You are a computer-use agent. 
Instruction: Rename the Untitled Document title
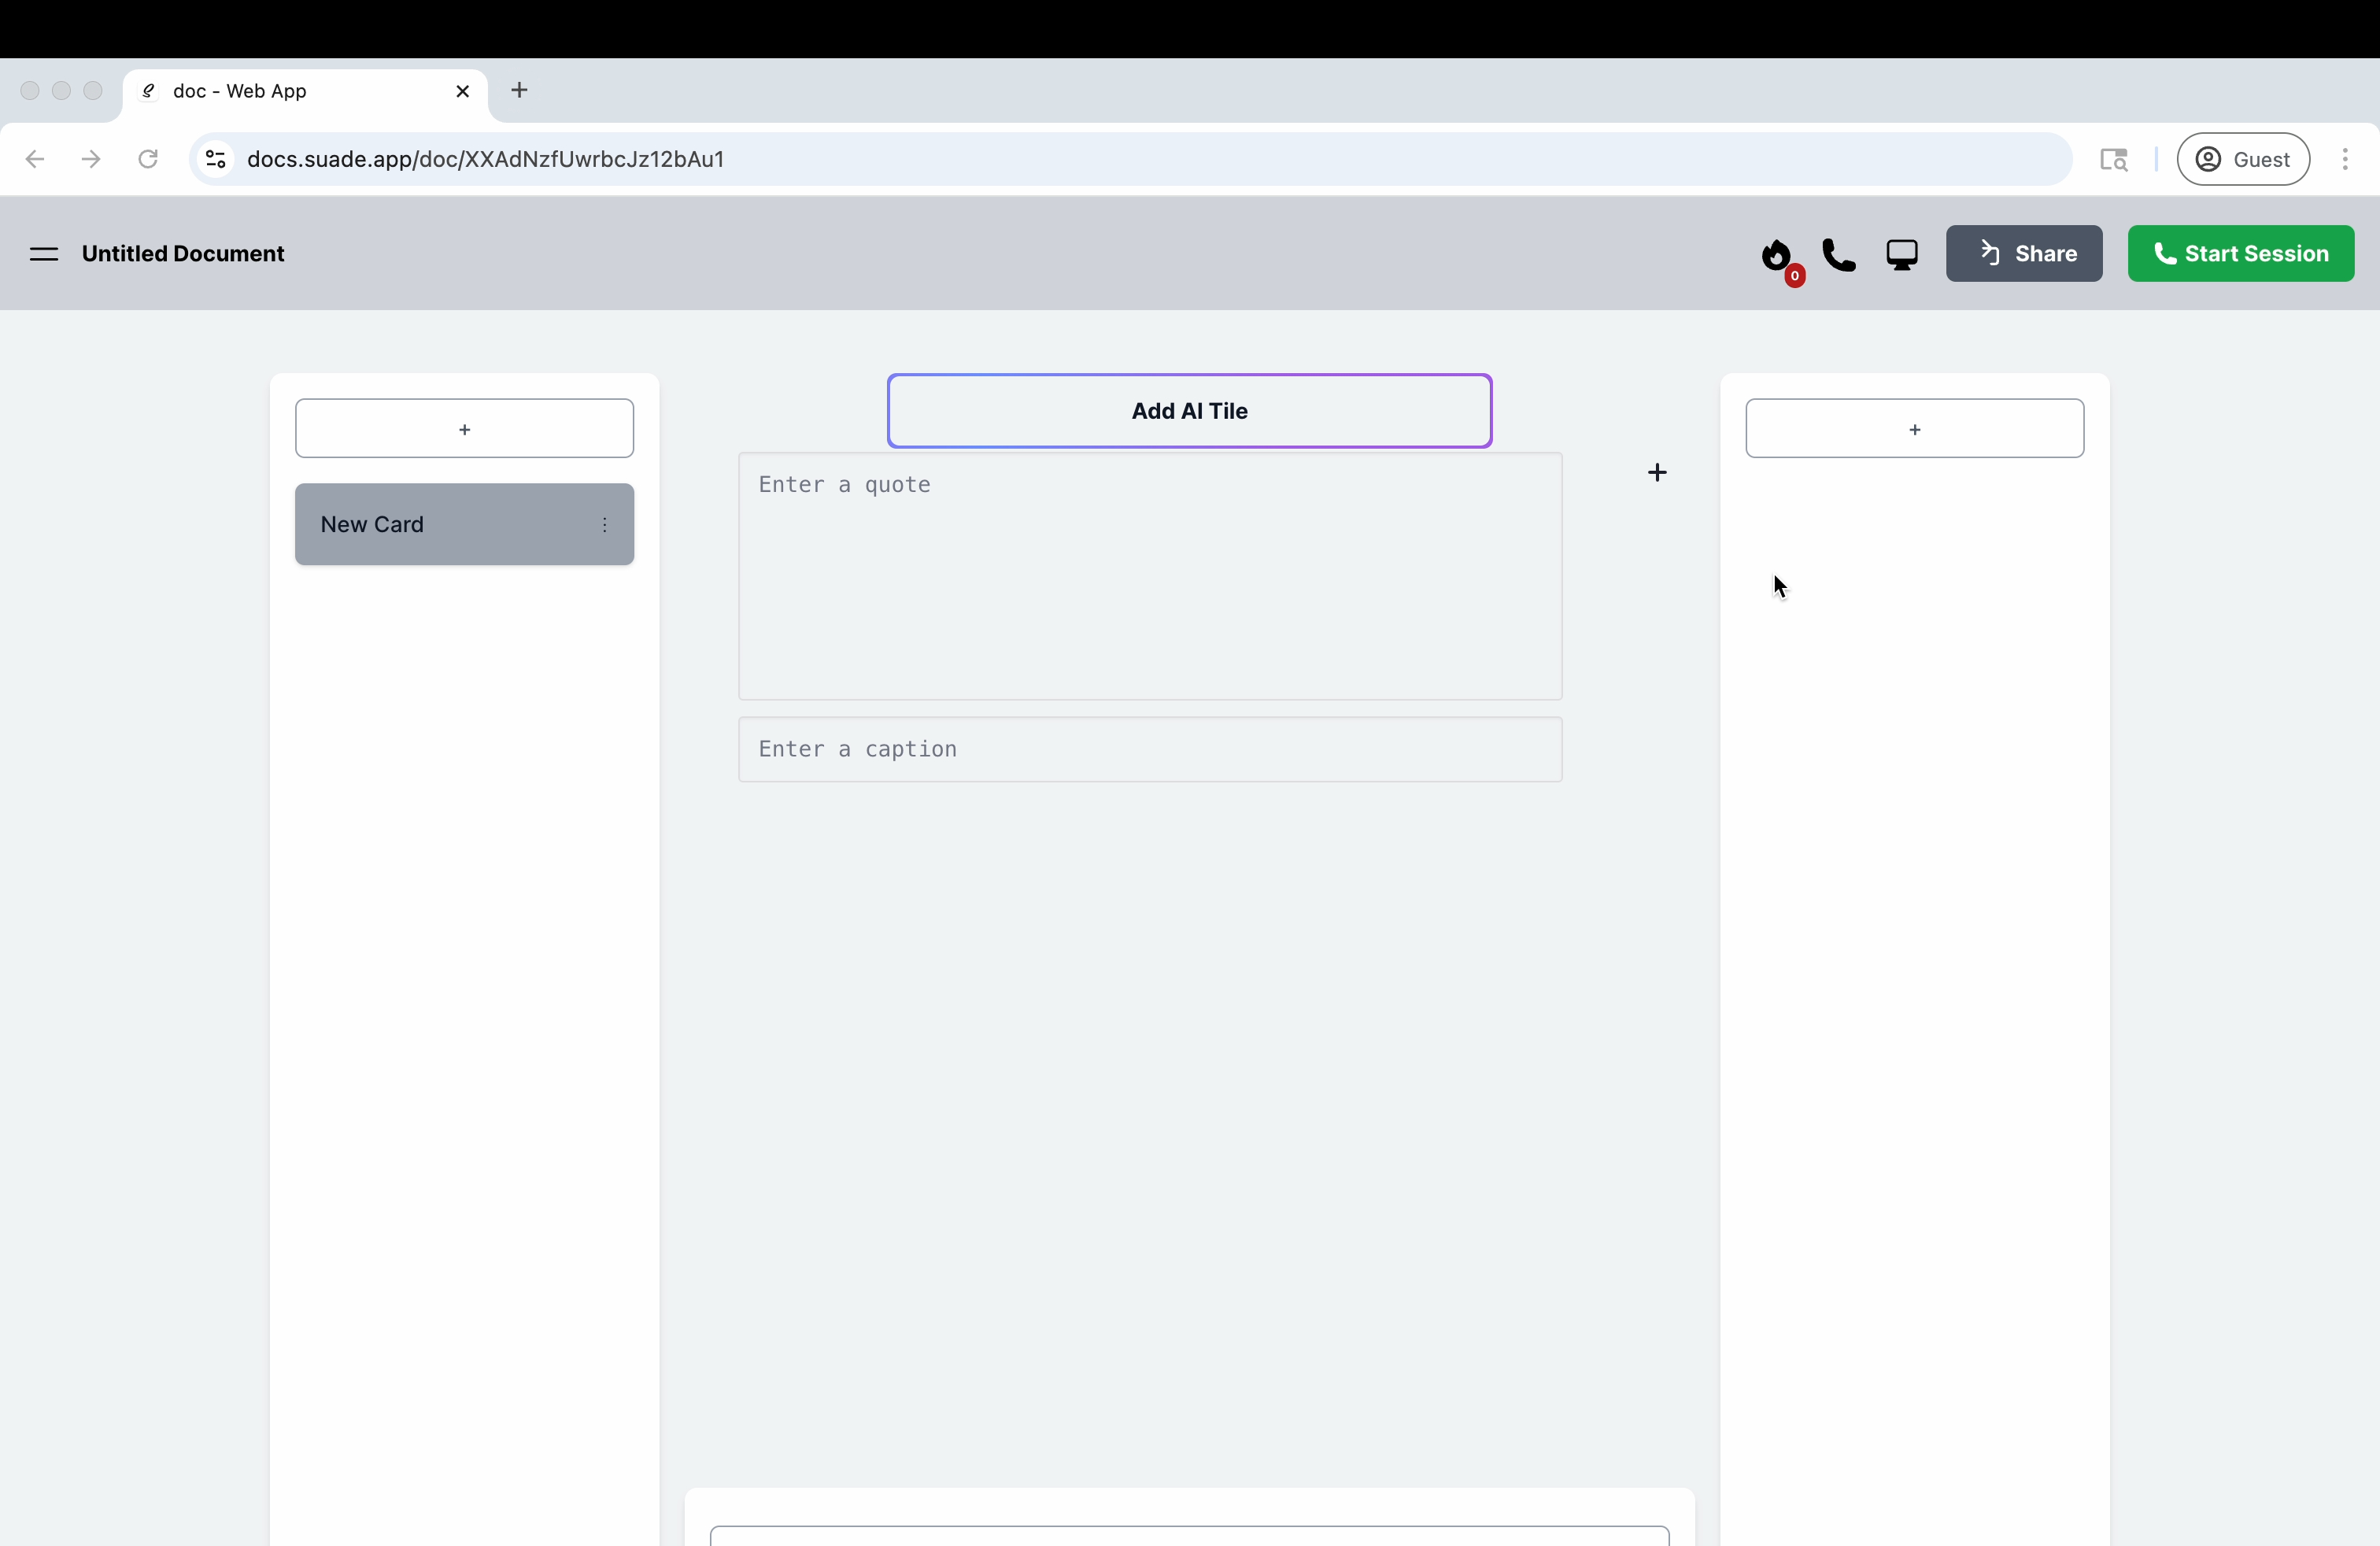pos(183,254)
